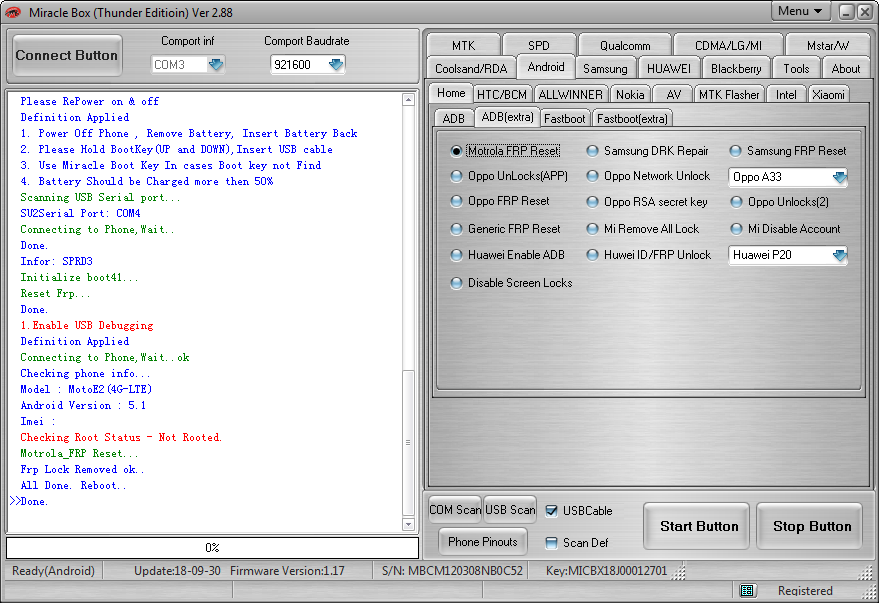
Task: Click the Miracle Box red logo icon
Action: [12, 12]
